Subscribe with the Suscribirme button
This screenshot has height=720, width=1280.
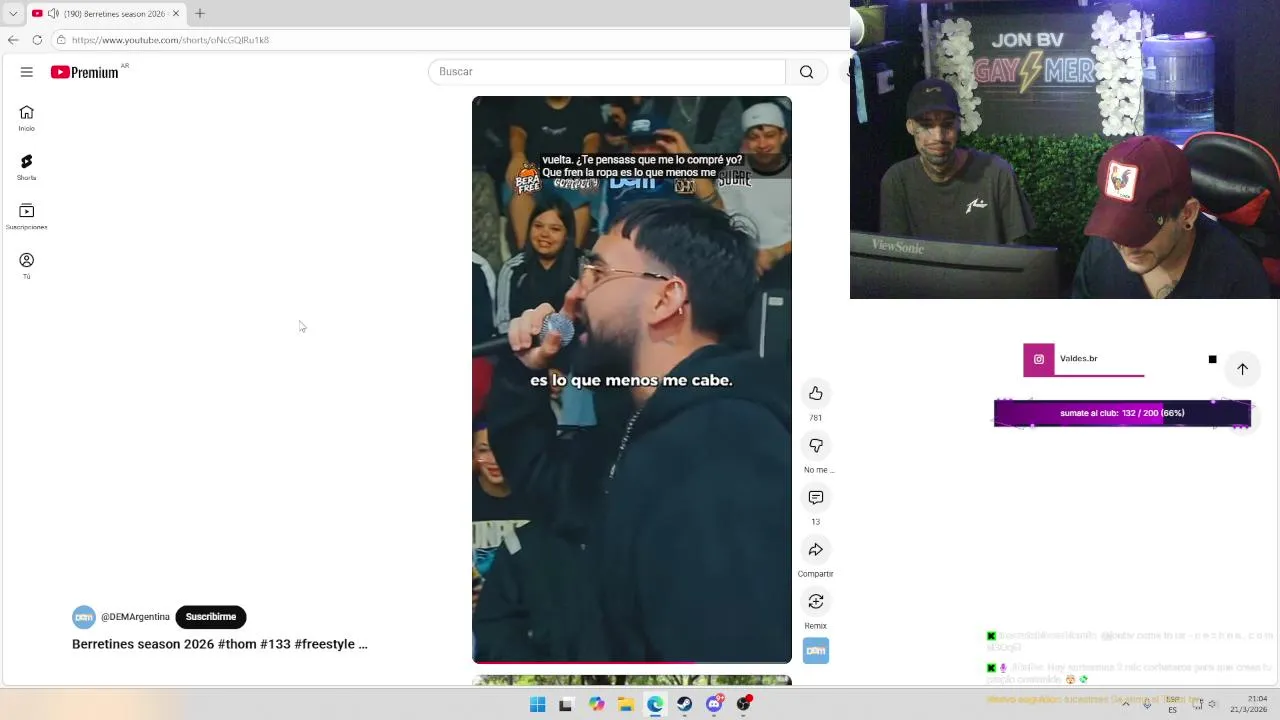[x=211, y=617]
